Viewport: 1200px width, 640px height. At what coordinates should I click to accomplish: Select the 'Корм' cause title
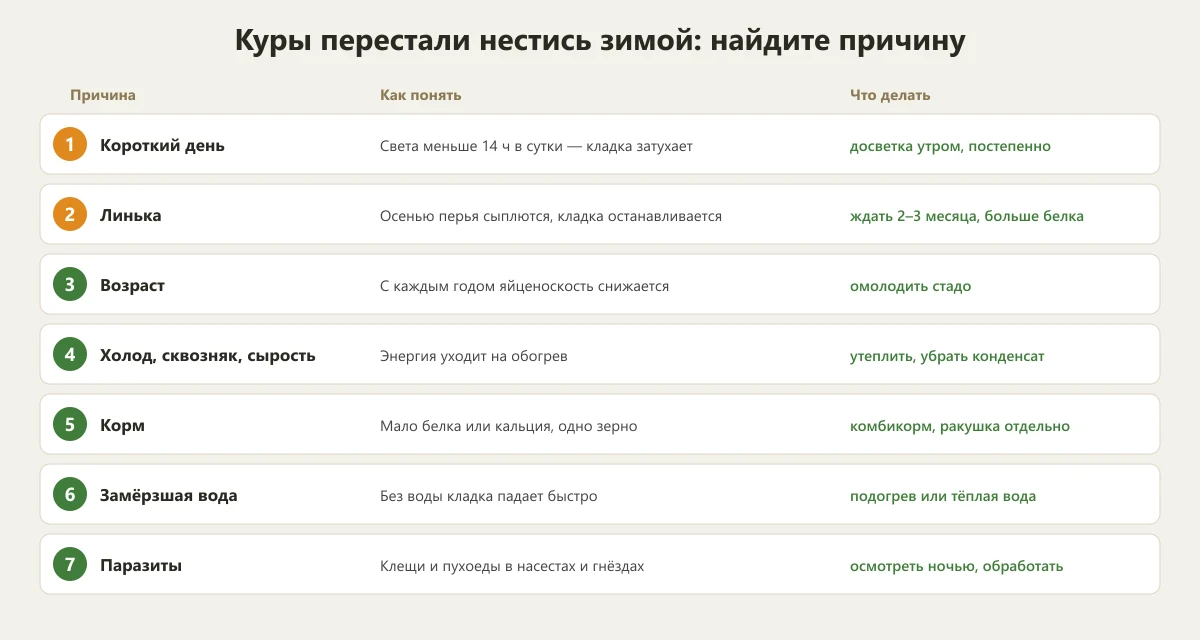coord(122,426)
